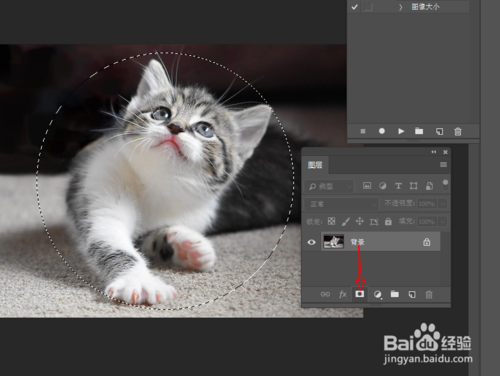Screen dimensions: 500x376
Task: Stop action recording in Actions panel
Action: coord(363,131)
